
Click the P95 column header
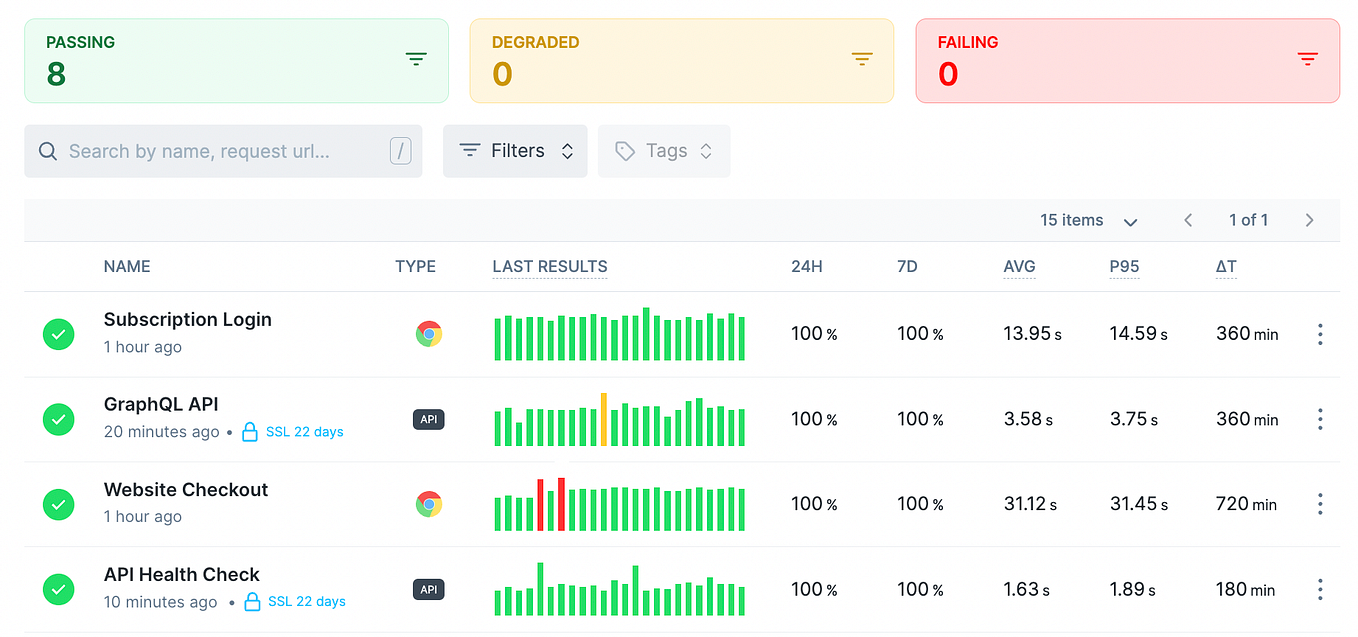pyautogui.click(x=1124, y=267)
